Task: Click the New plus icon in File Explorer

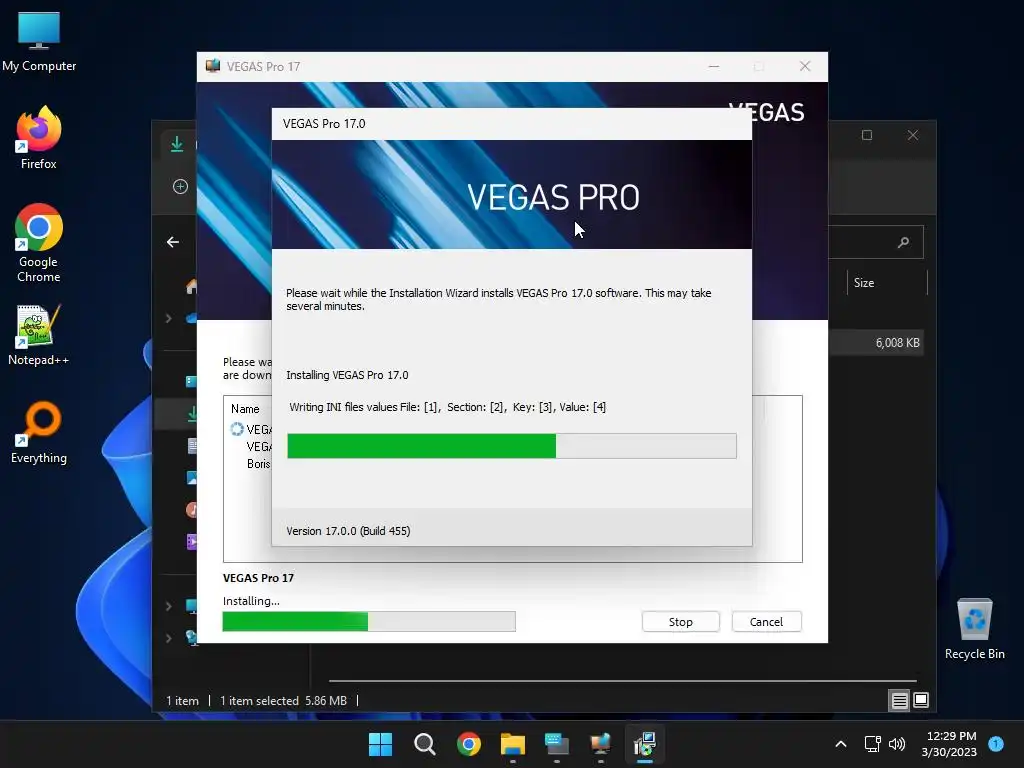Action: click(180, 187)
